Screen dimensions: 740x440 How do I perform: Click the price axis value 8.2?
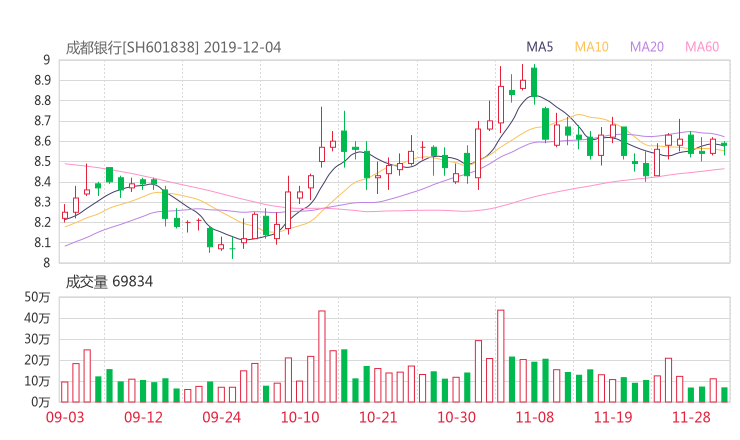tap(42, 222)
